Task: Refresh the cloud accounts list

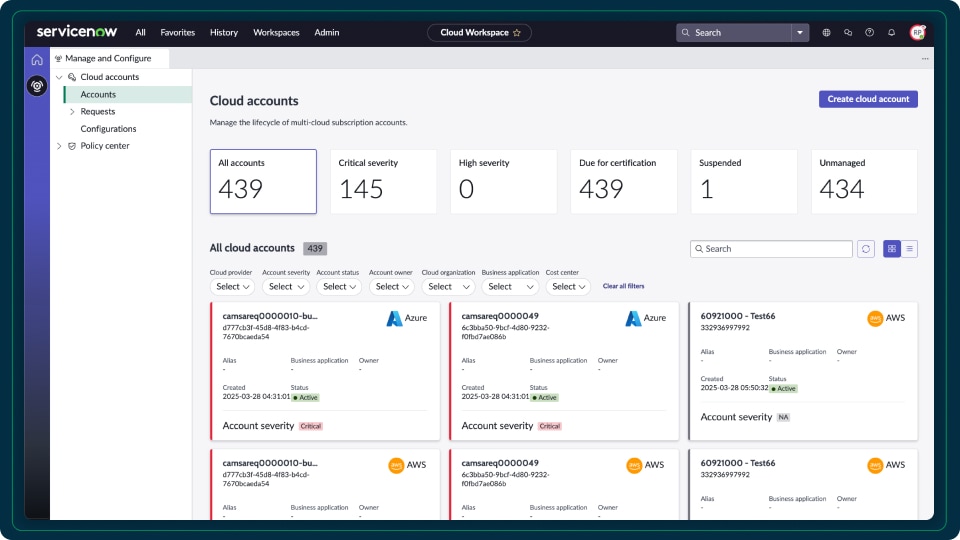Action: [x=866, y=249]
